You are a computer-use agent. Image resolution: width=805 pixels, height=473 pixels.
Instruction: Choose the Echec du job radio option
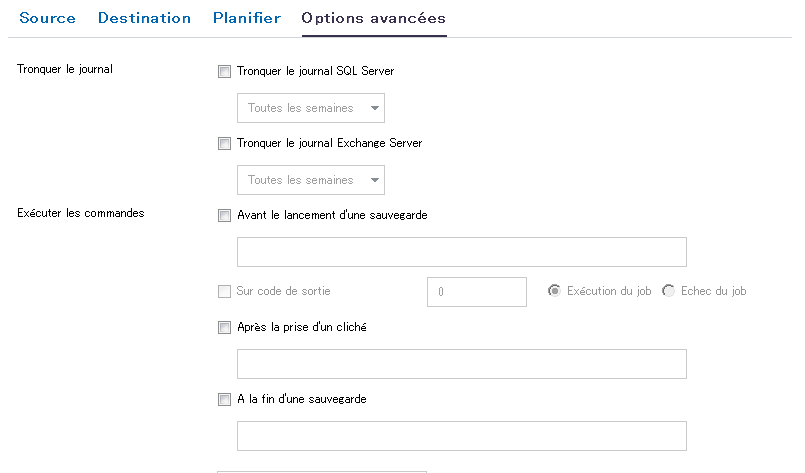tap(669, 291)
